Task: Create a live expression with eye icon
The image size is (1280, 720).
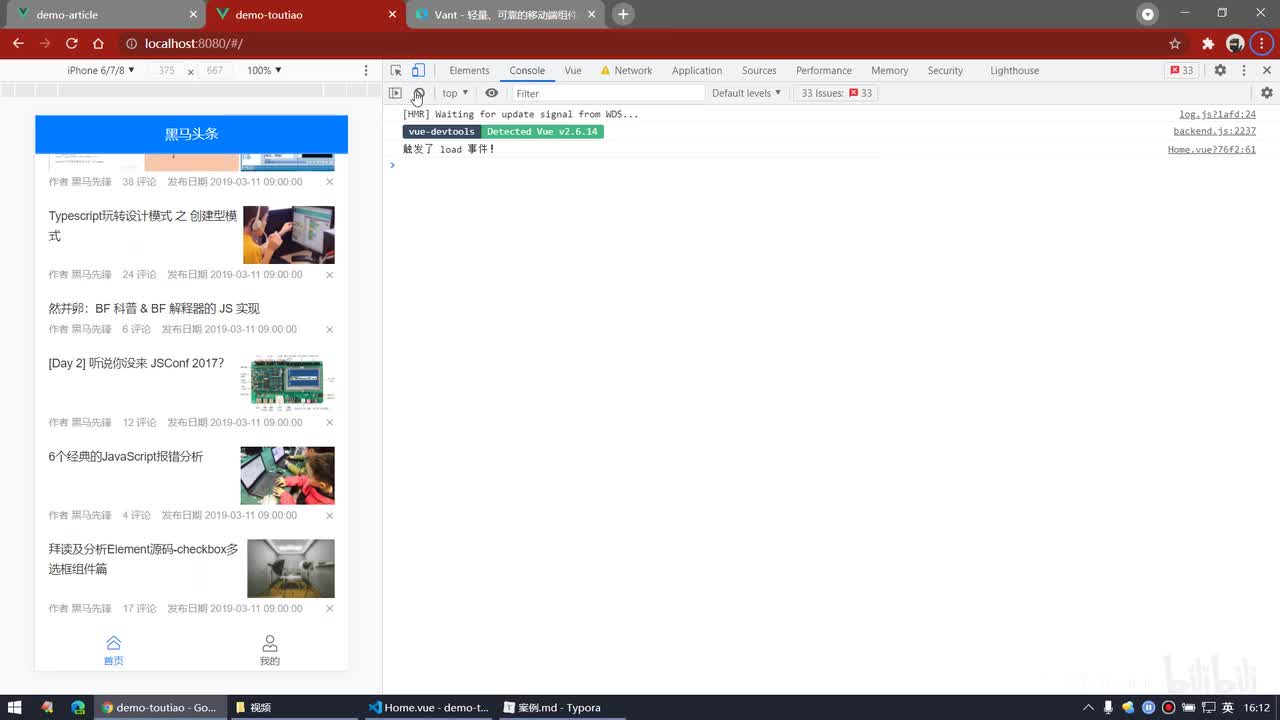Action: pos(491,93)
